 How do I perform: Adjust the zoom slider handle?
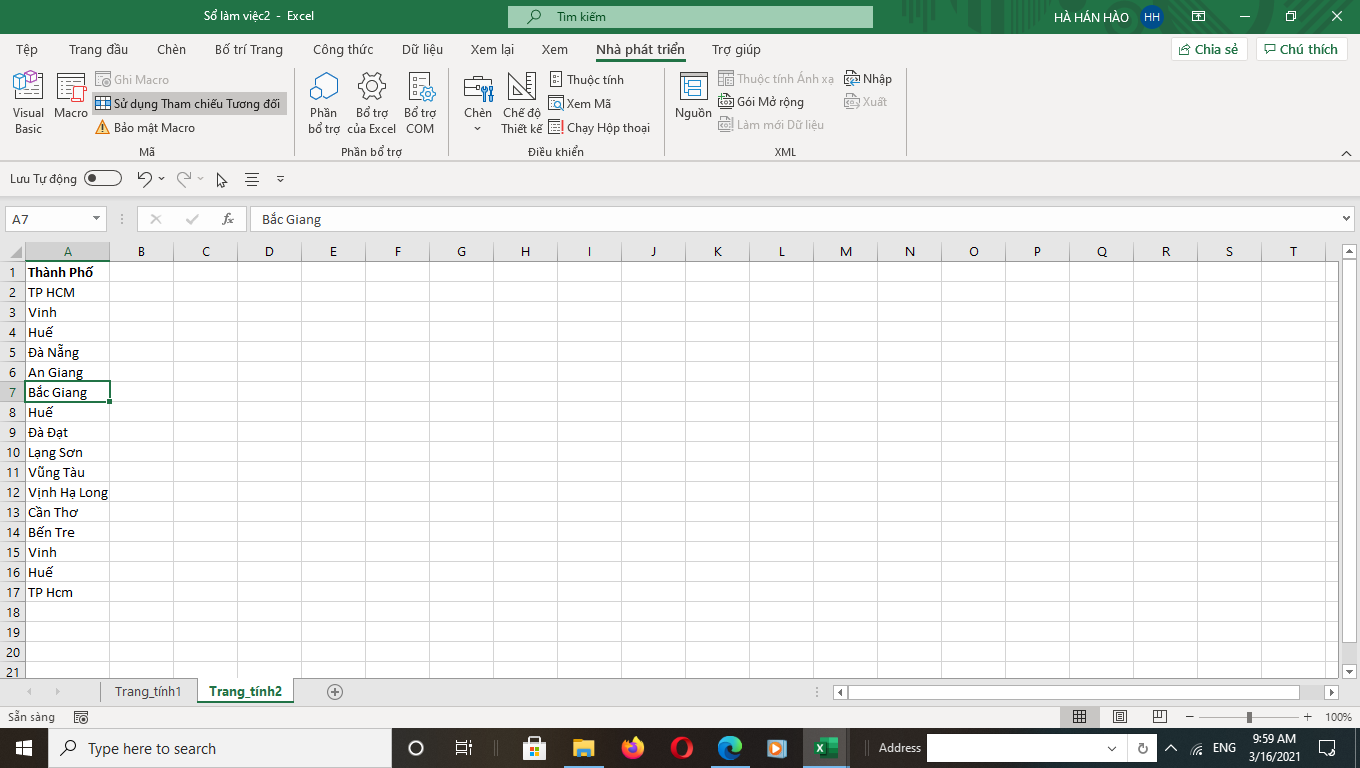[1249, 717]
